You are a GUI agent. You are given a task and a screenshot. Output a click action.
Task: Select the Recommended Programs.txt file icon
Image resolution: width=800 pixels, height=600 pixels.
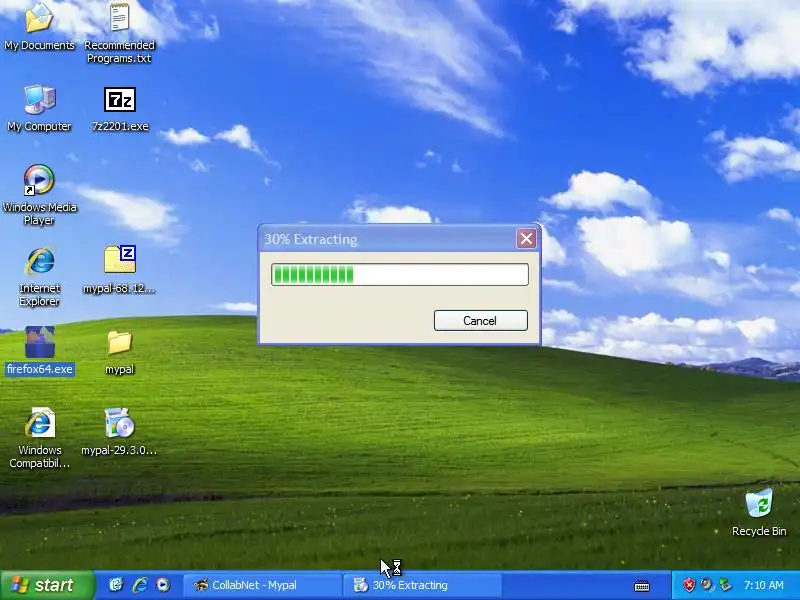click(119, 32)
